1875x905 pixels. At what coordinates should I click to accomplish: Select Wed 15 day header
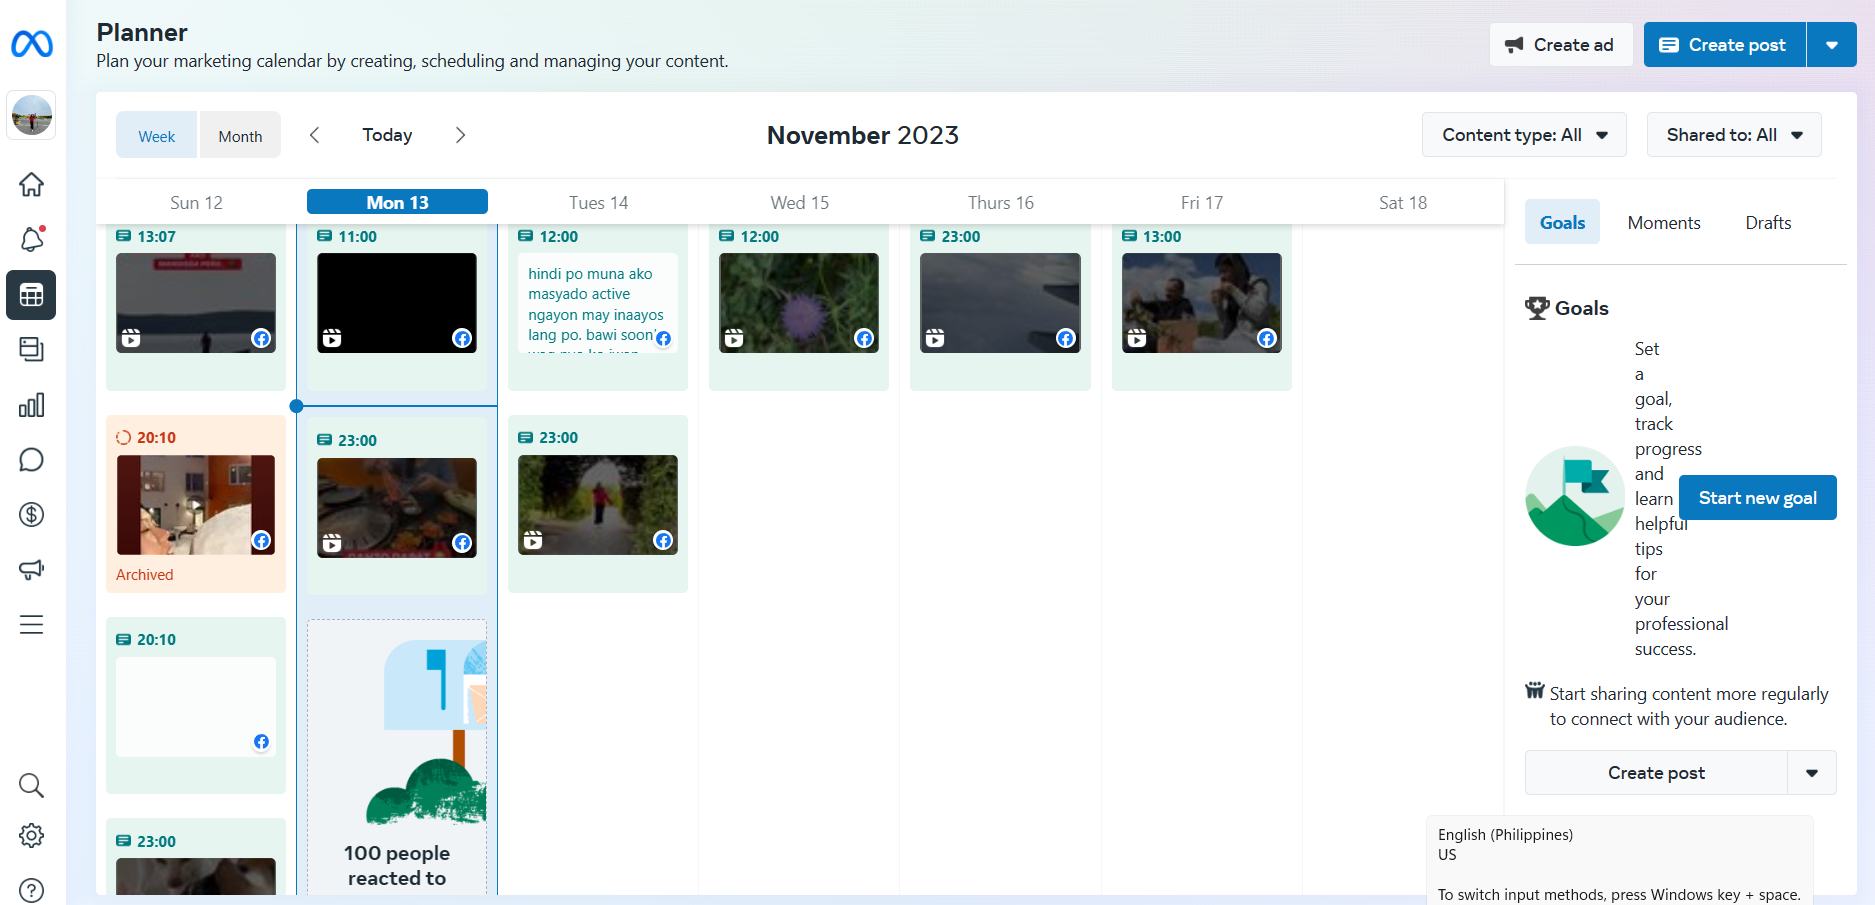[799, 202]
